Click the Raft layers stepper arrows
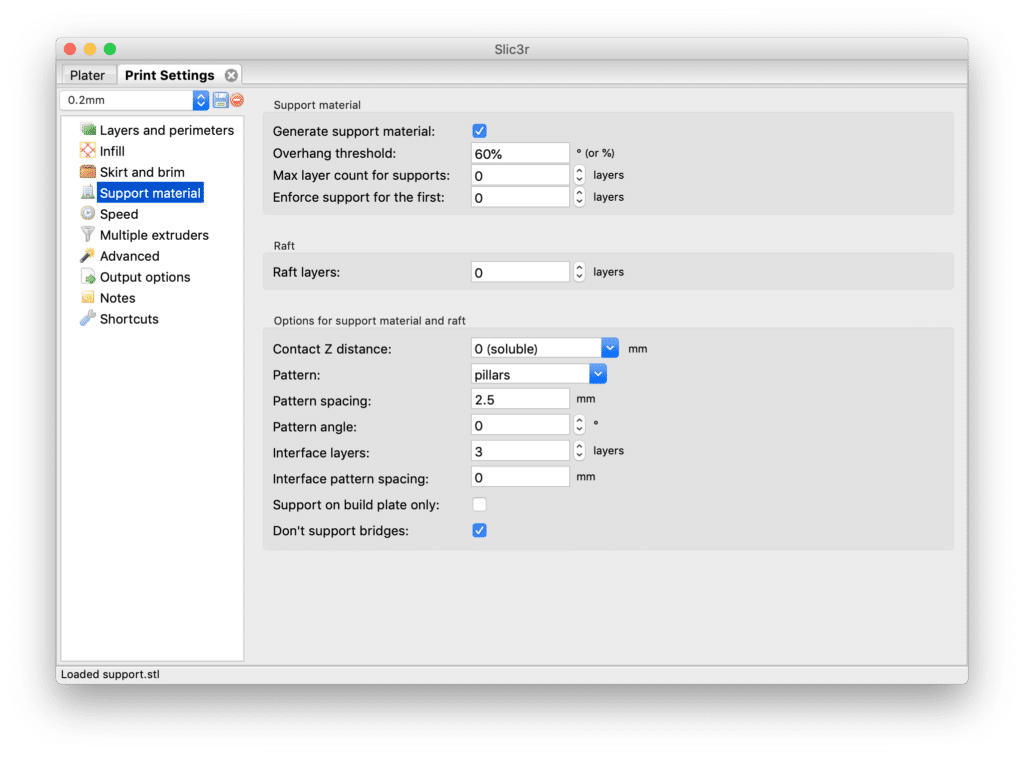1024x758 pixels. coord(579,272)
